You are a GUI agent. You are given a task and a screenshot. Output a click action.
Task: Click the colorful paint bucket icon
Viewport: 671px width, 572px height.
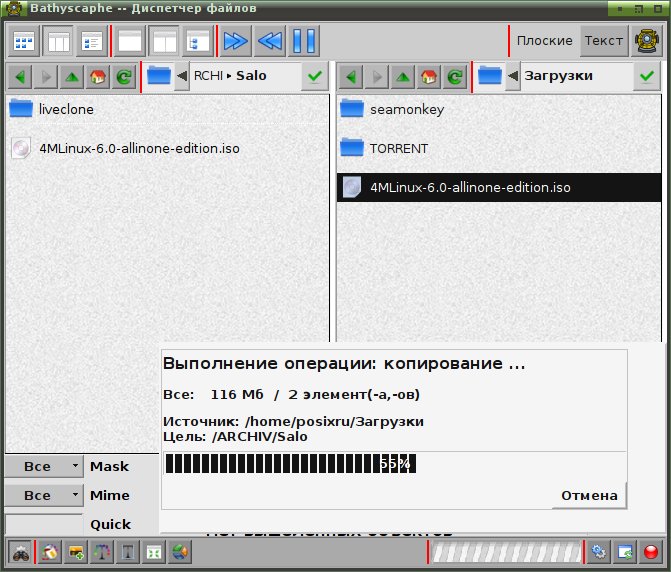pos(50,552)
